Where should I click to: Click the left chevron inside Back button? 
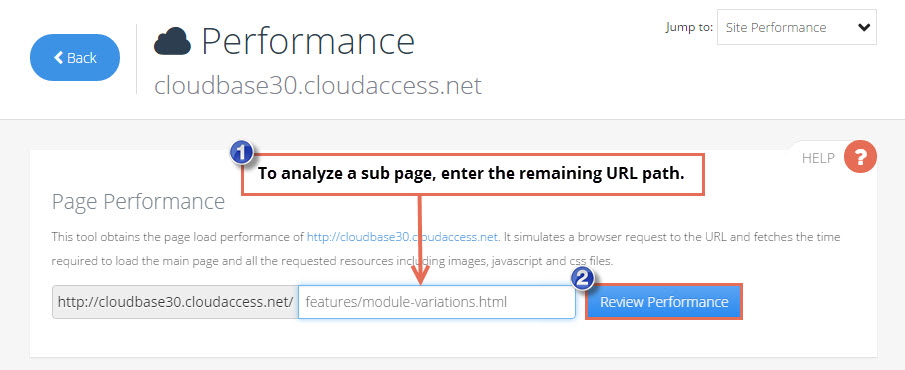click(58, 57)
